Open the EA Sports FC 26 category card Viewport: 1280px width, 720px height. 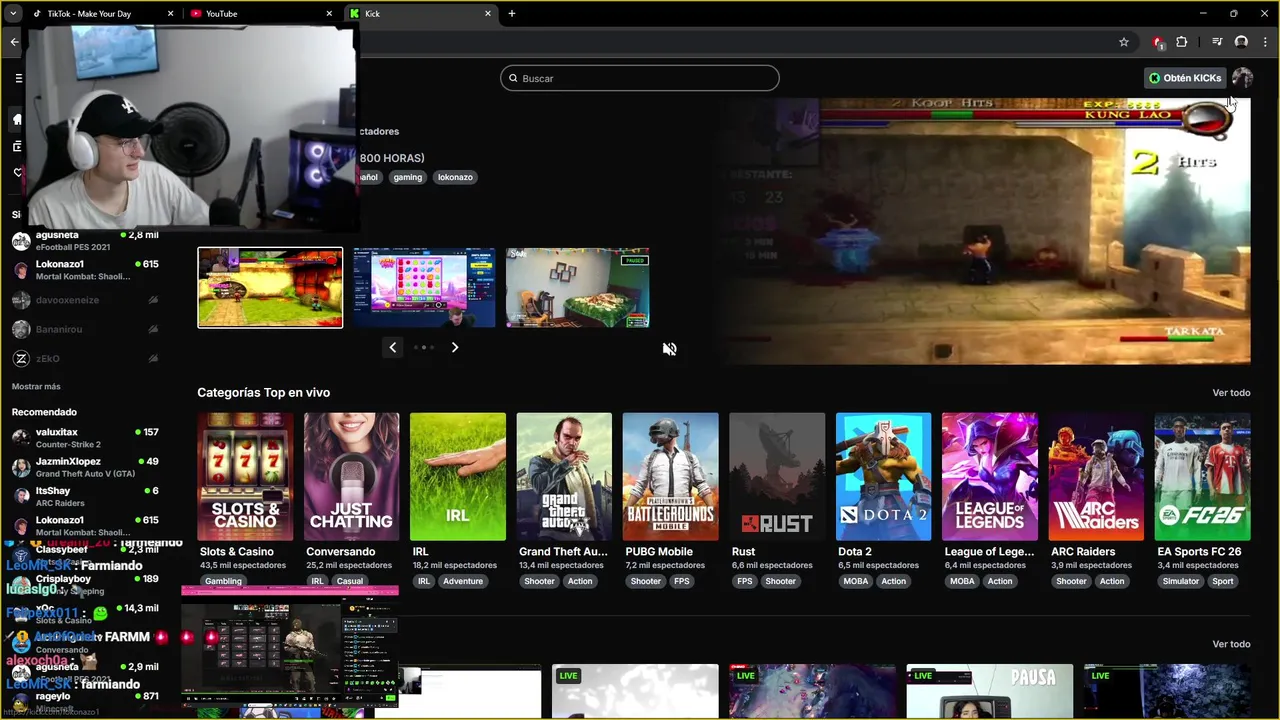[x=1202, y=477]
